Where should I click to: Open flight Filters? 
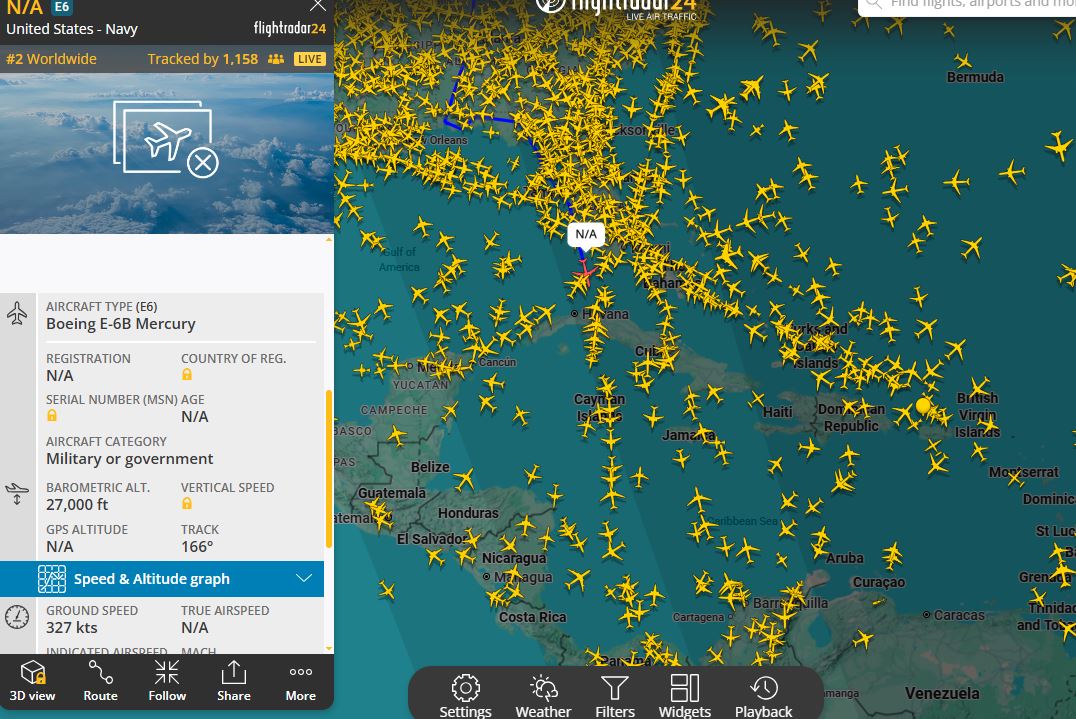614,696
